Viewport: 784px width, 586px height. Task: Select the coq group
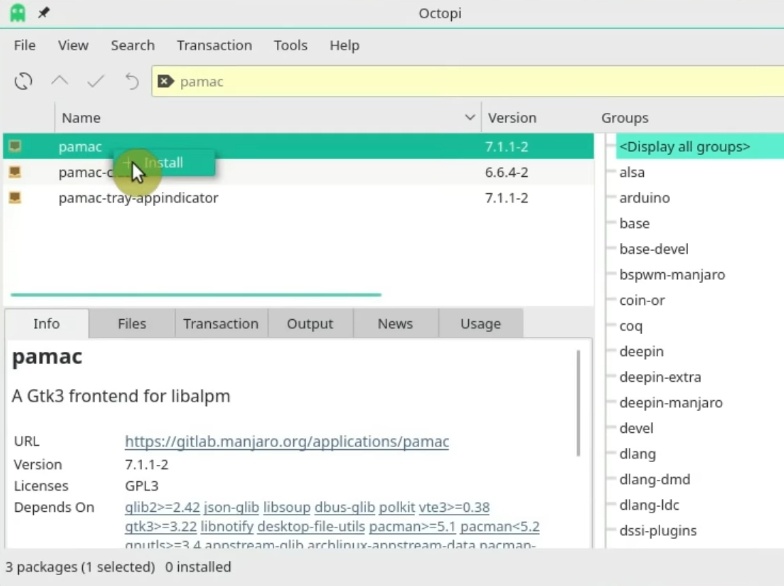[x=630, y=326]
